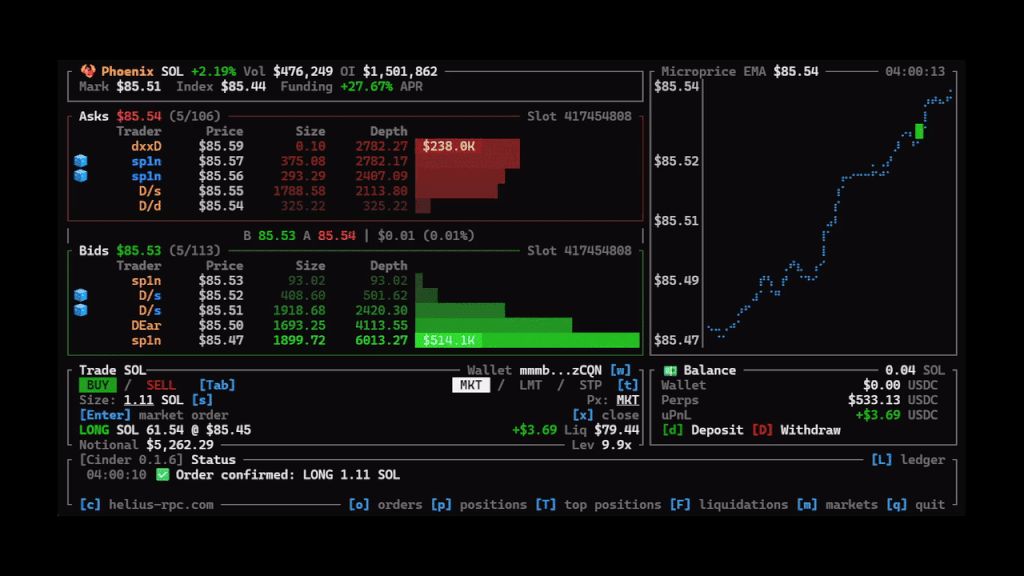Click the cube icon beside sp1n $85.56
The height and width of the screenshot is (576, 1024).
pos(80,176)
